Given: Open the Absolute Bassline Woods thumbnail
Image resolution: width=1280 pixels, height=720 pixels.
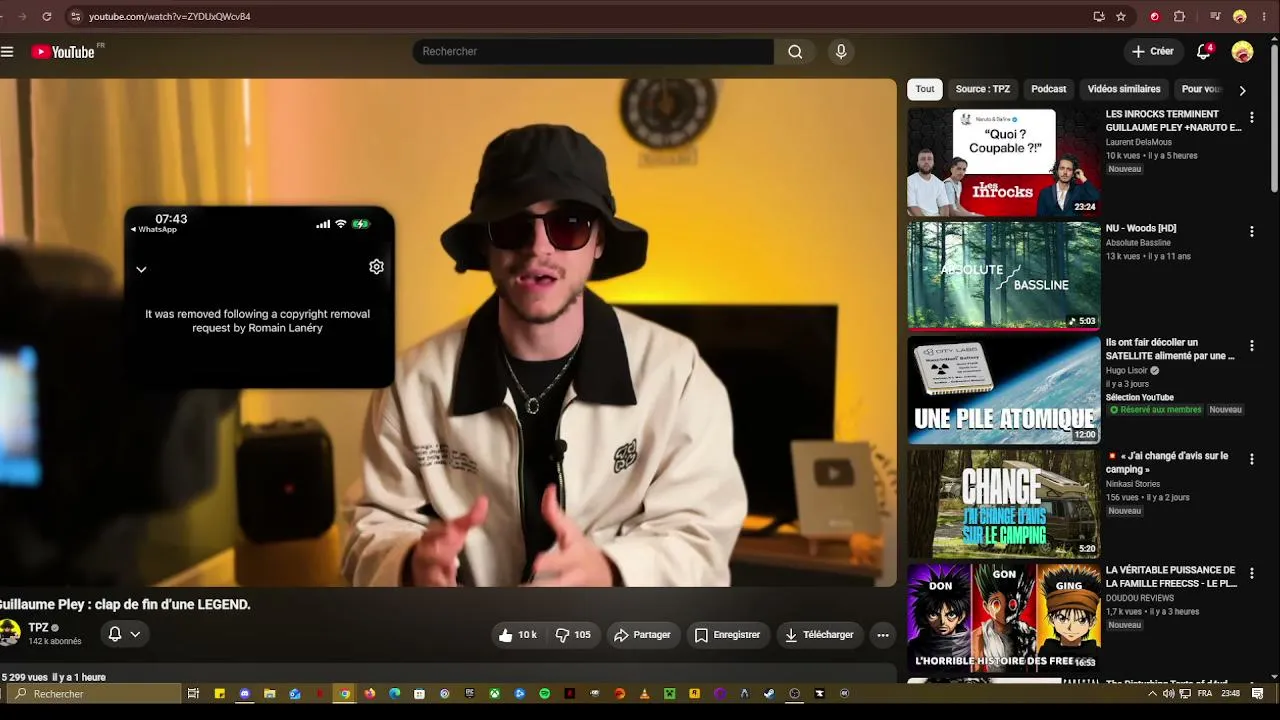Looking at the screenshot, I should point(1003,276).
